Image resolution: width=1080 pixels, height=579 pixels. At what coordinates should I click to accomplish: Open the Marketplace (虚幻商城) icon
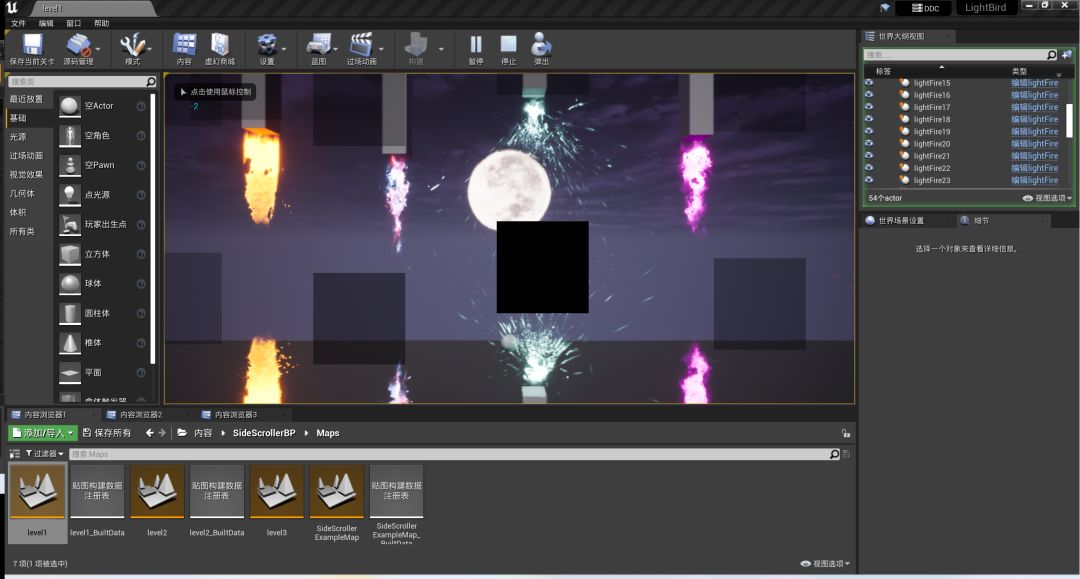coord(219,46)
